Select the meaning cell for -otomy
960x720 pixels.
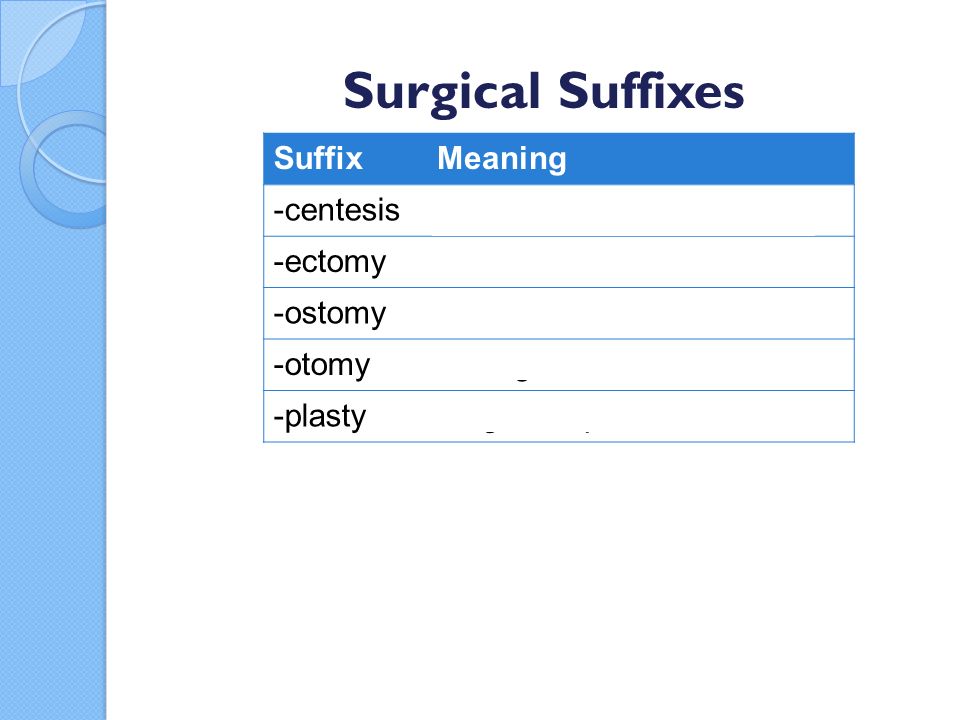641,365
